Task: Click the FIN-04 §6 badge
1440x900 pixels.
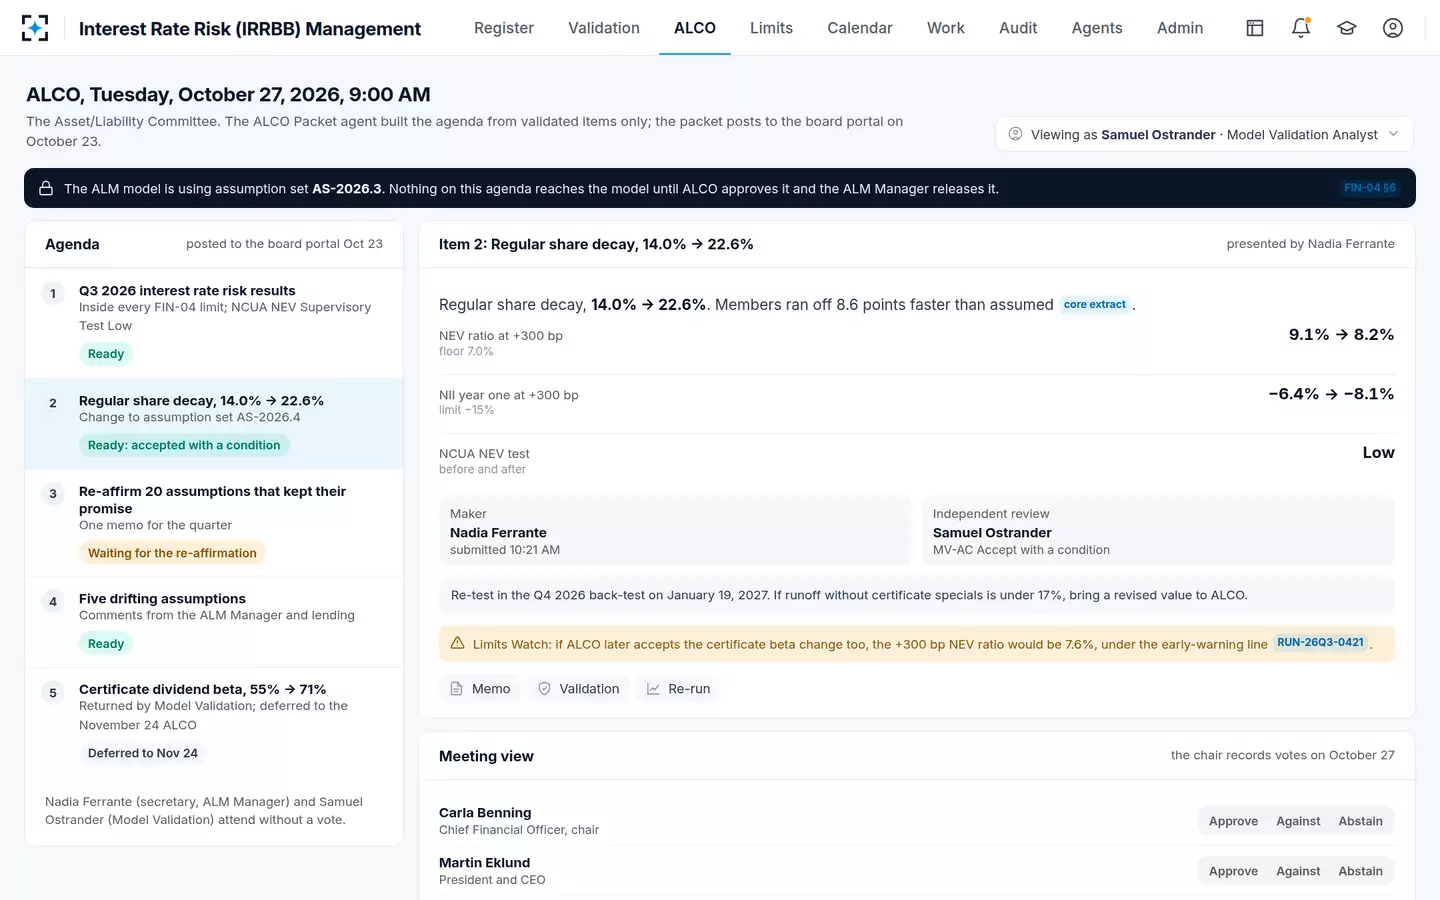Action: coord(1370,188)
